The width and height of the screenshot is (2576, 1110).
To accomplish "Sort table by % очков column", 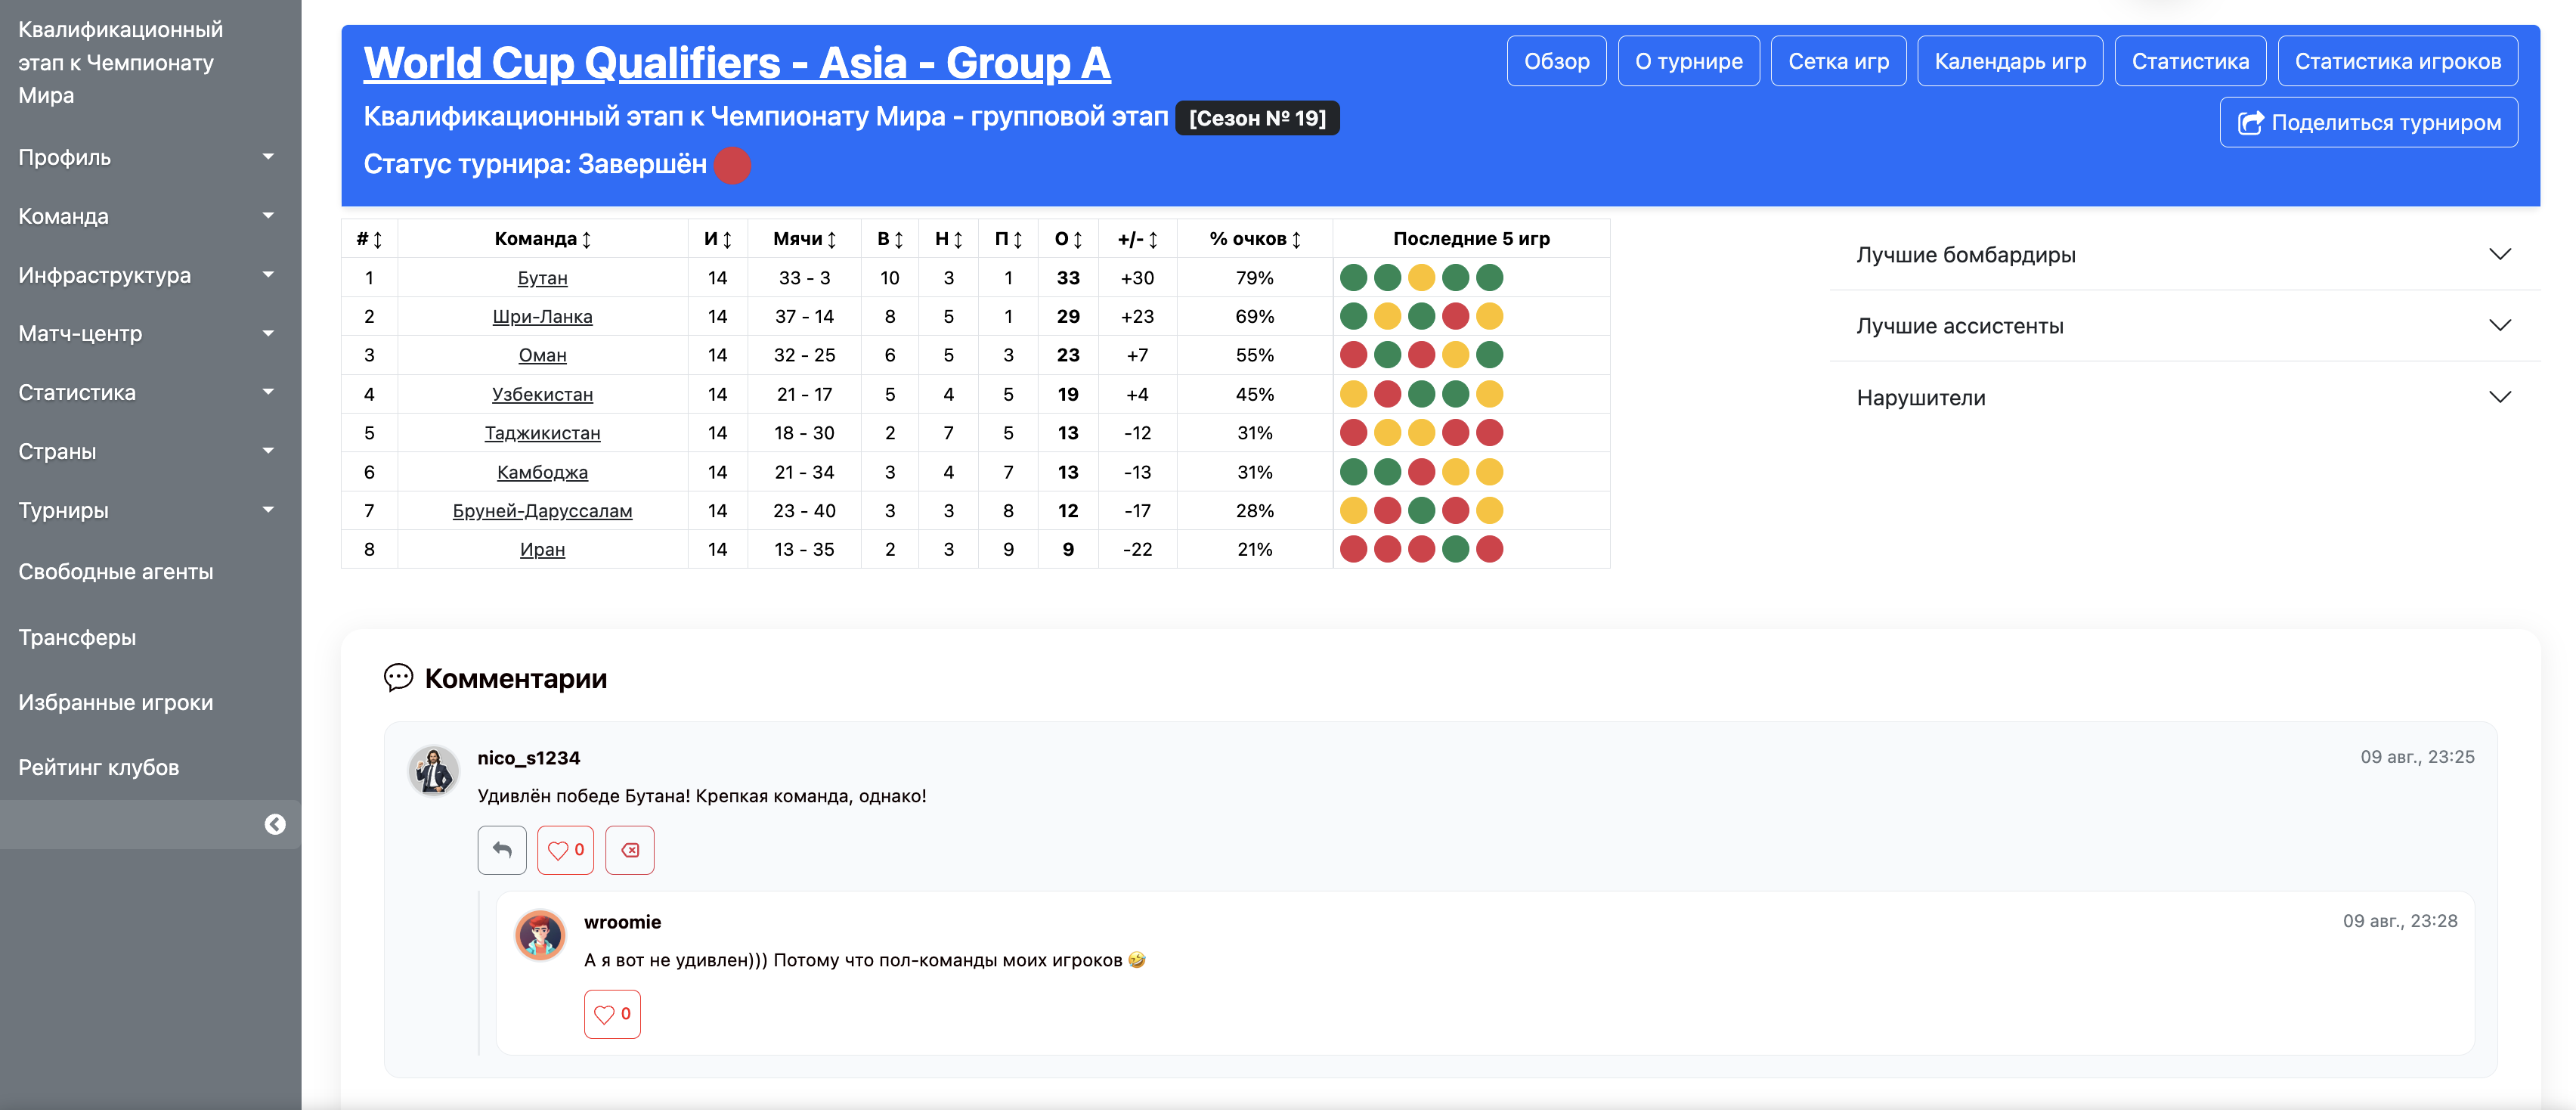I will 1255,239.
